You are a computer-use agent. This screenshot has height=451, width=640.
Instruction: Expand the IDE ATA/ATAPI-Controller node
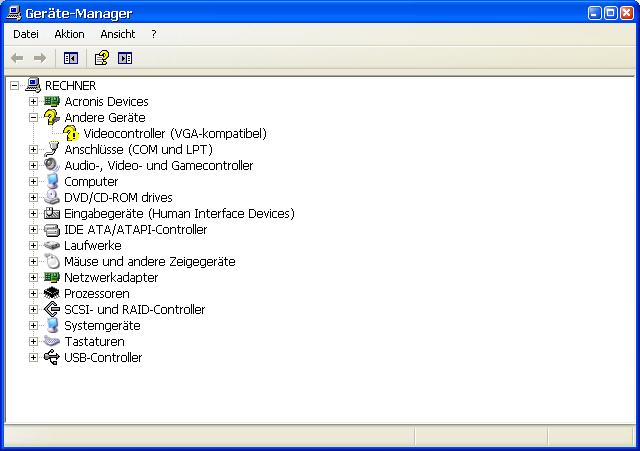click(33, 229)
